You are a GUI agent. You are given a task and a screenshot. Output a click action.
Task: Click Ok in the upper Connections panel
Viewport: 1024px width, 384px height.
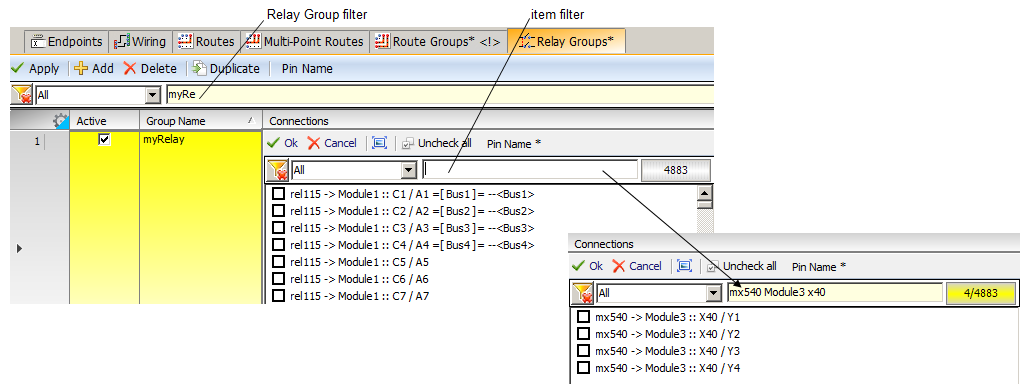tap(283, 143)
